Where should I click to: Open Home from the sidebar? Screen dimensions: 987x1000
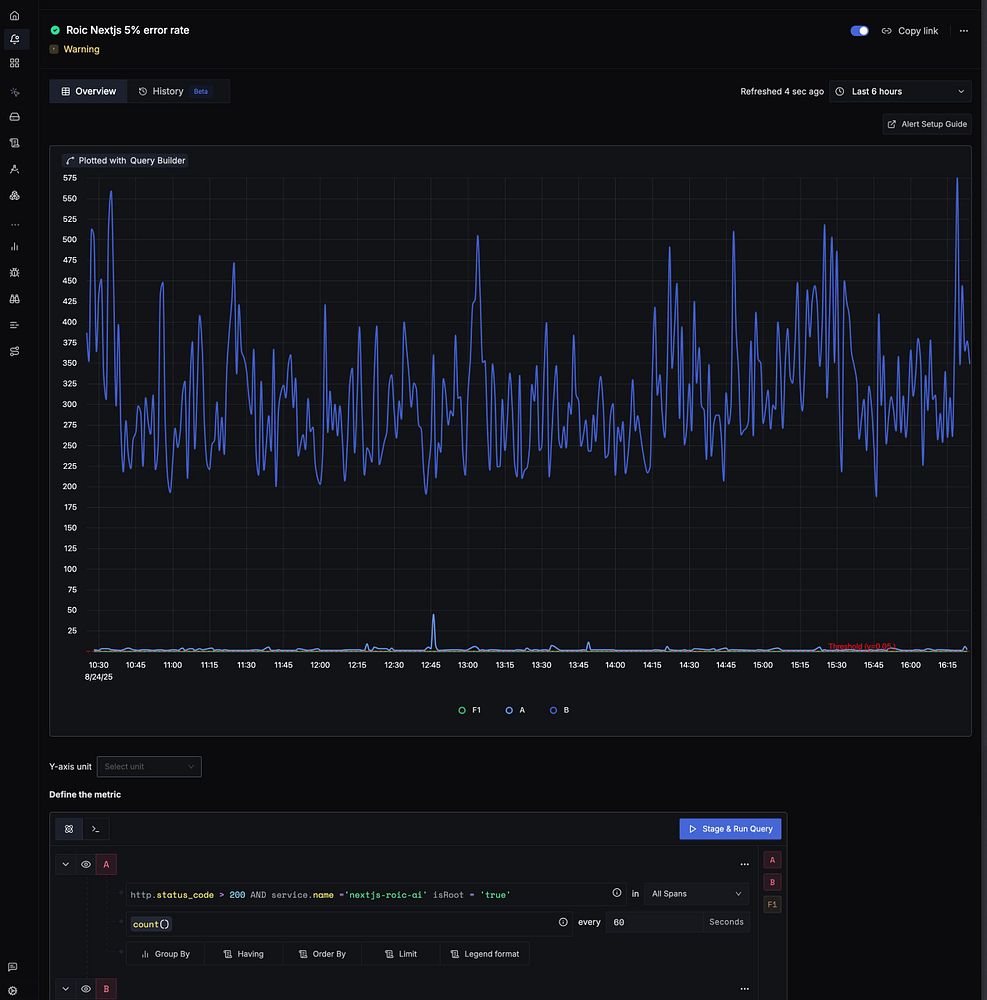click(14, 16)
